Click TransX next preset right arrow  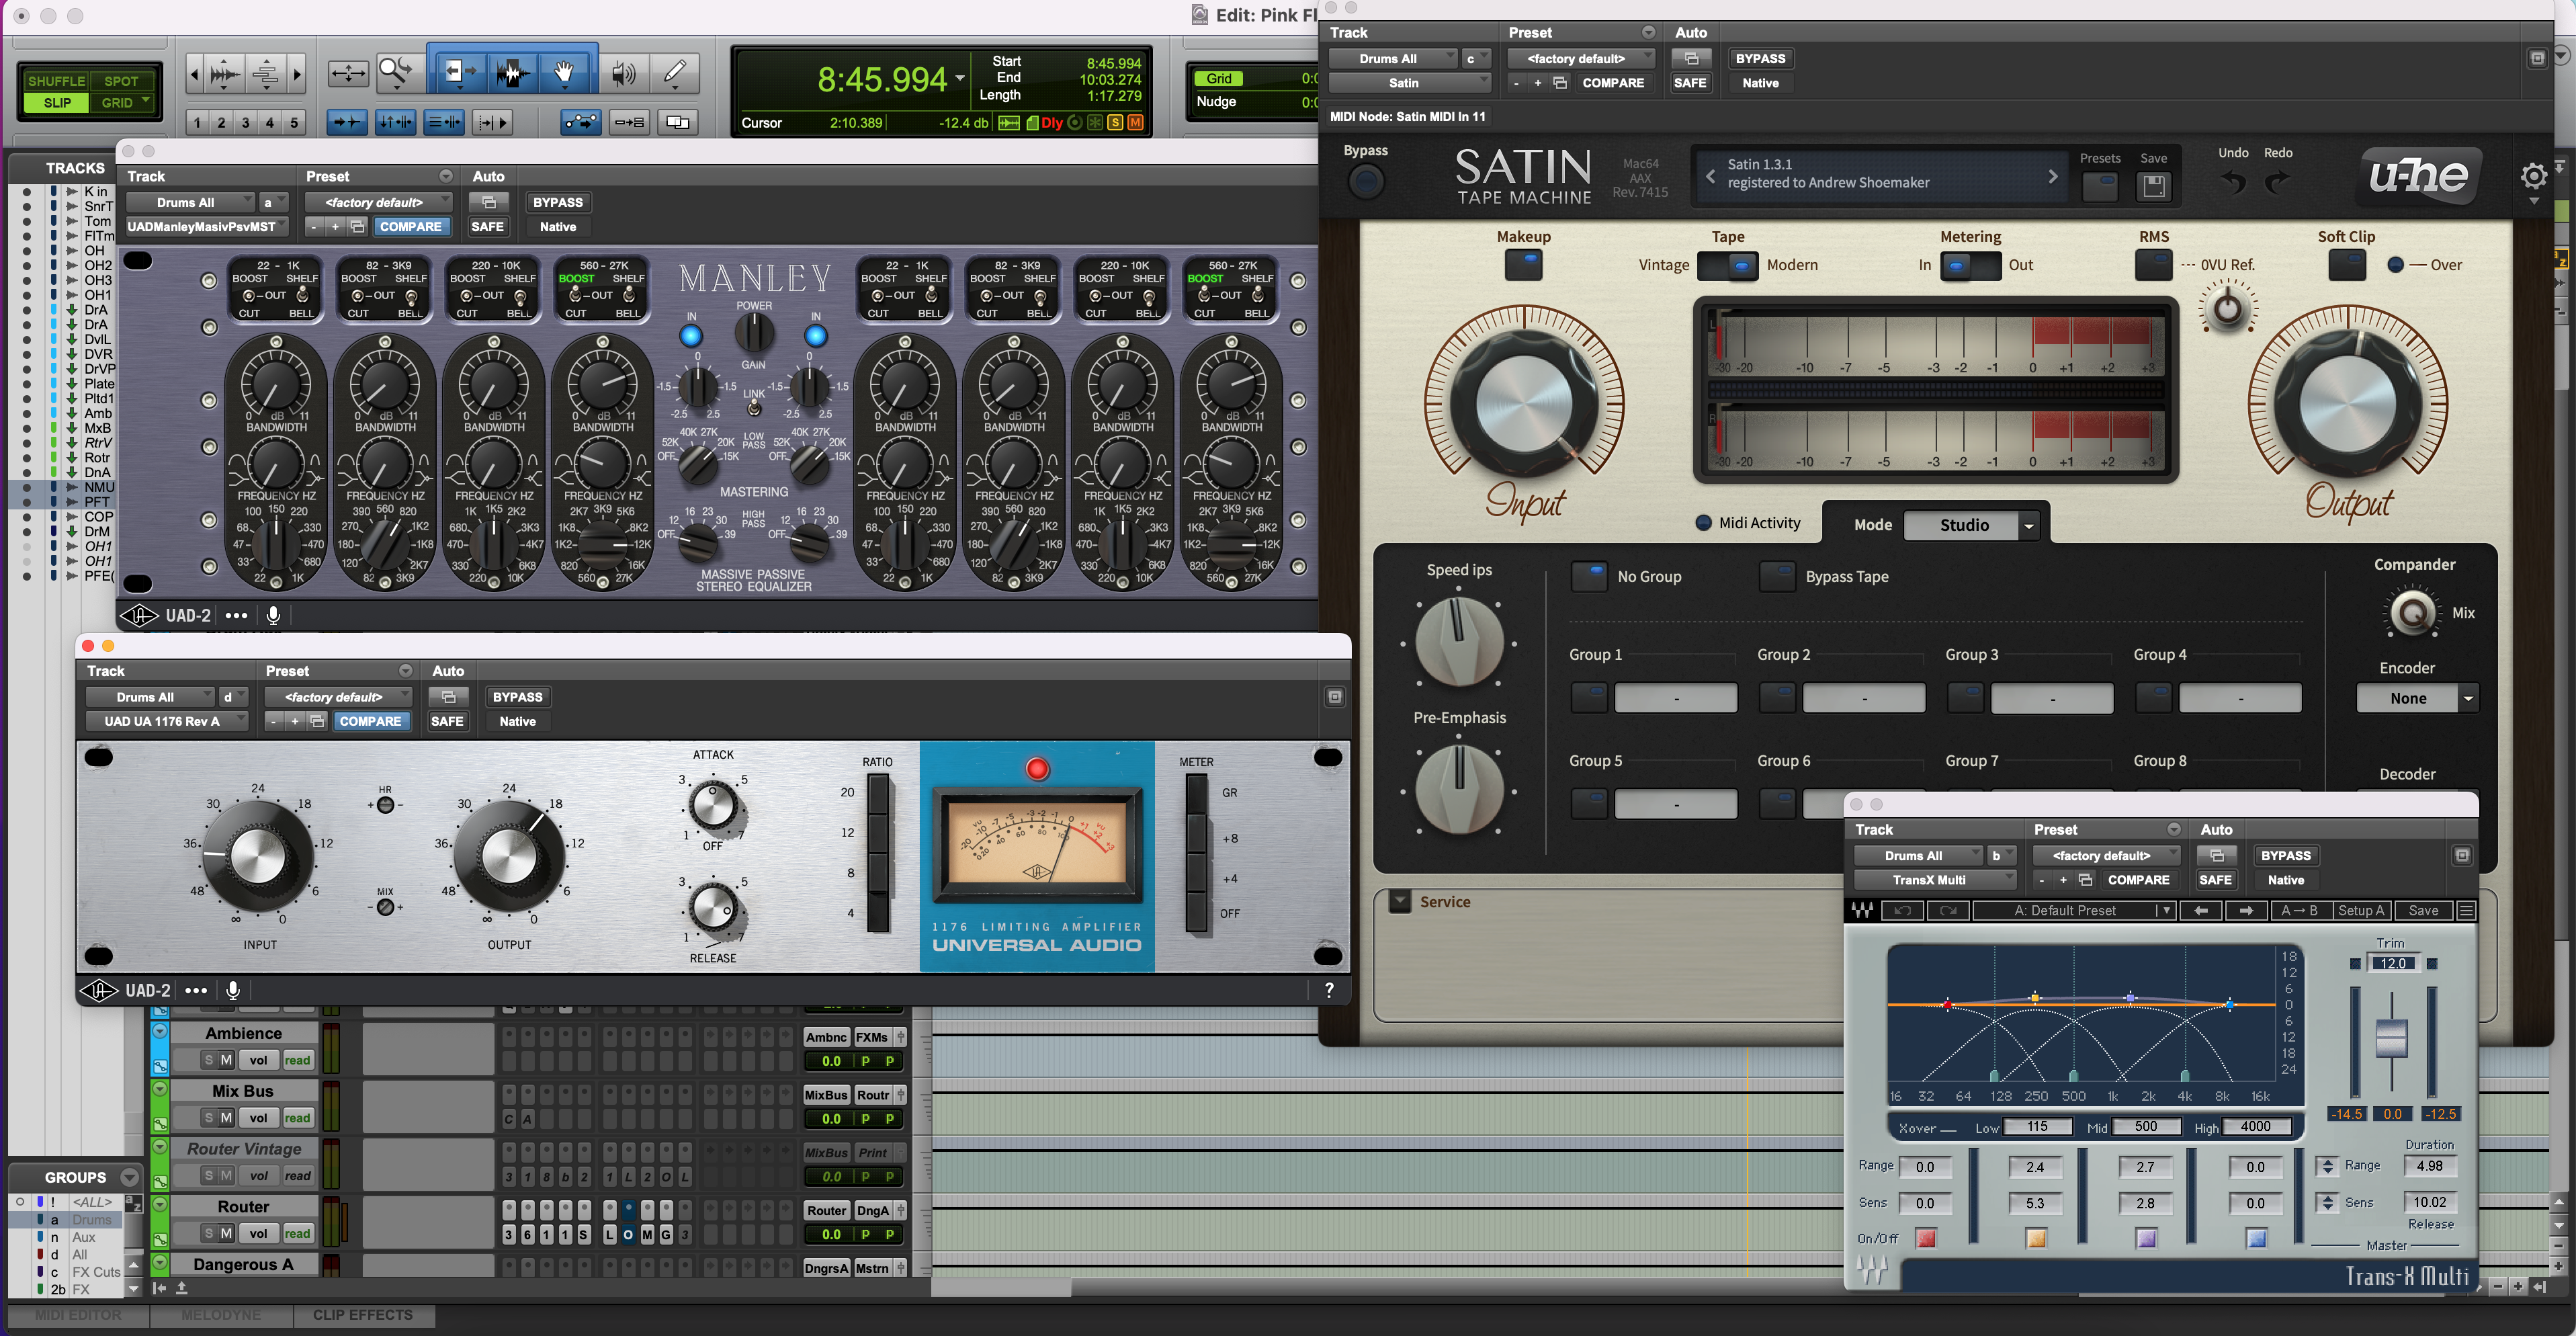[x=2246, y=910]
